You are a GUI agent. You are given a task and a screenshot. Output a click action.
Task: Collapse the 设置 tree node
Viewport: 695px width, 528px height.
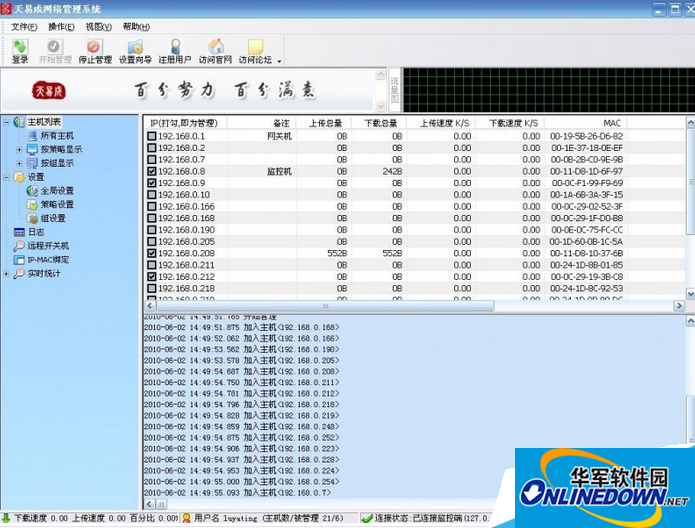point(6,177)
